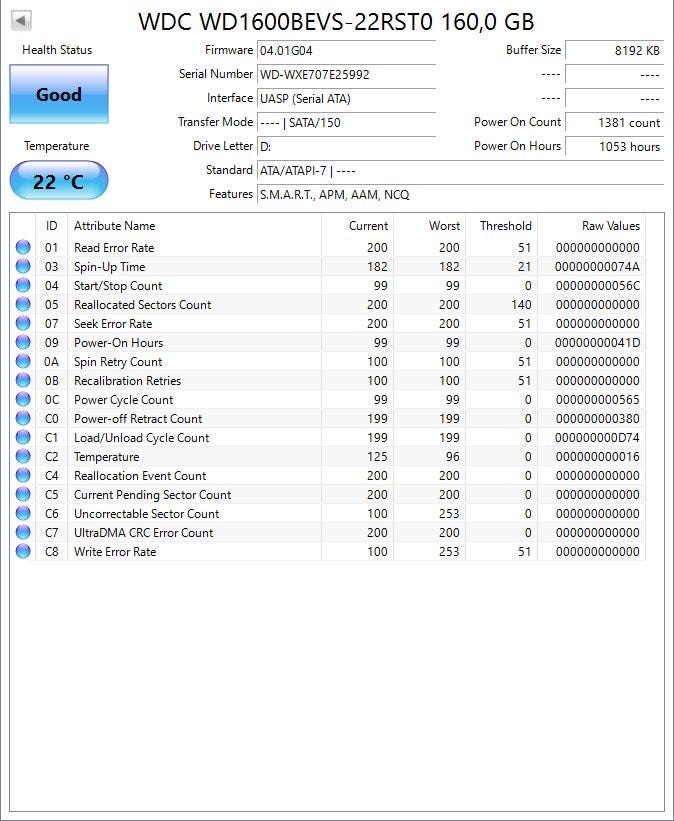Click the Threshold column header
Screen dimensions: 674x821
tap(505, 226)
